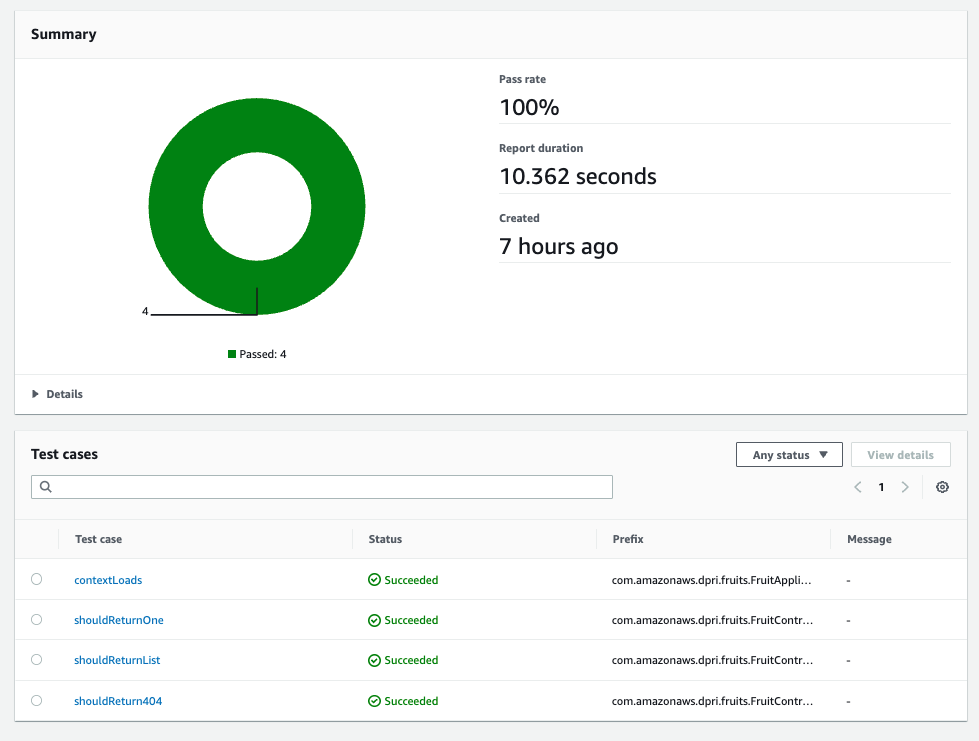Select the shouldReturnList radio button

[37, 660]
